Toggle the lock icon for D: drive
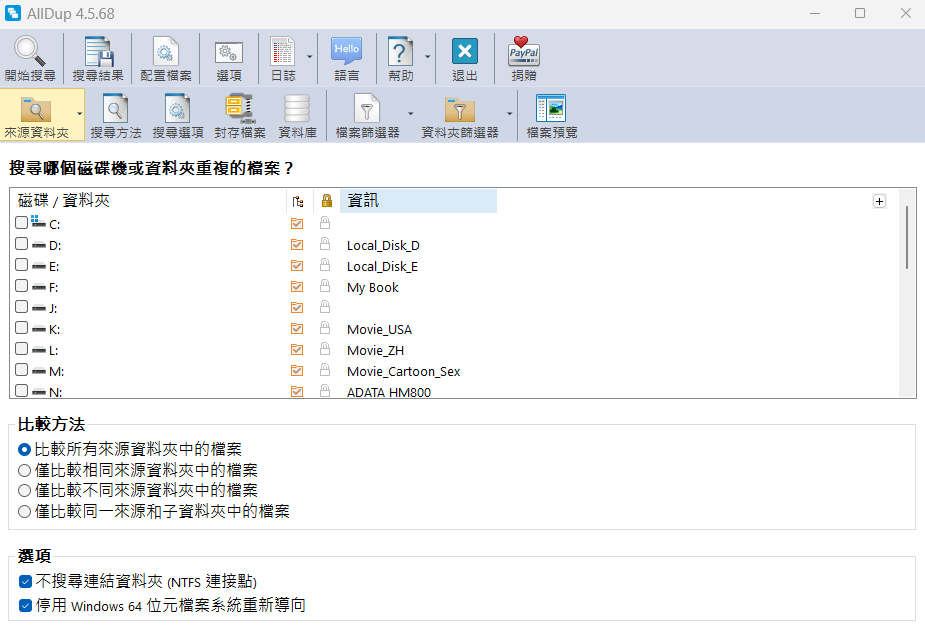The width and height of the screenshot is (925, 635). pyautogui.click(x=324, y=244)
